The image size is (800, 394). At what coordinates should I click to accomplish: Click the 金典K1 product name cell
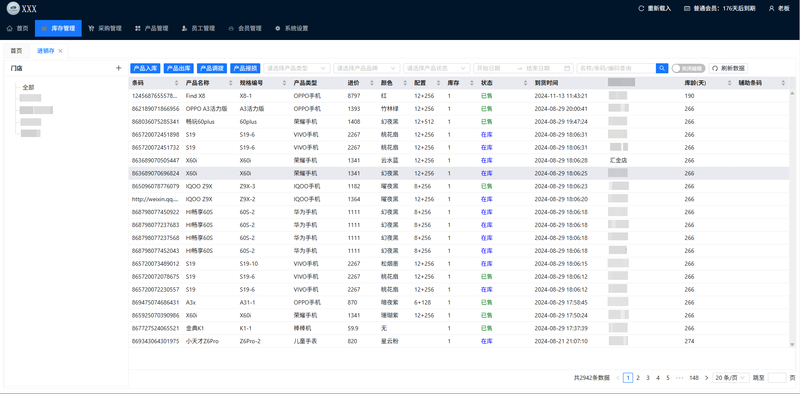tap(194, 328)
